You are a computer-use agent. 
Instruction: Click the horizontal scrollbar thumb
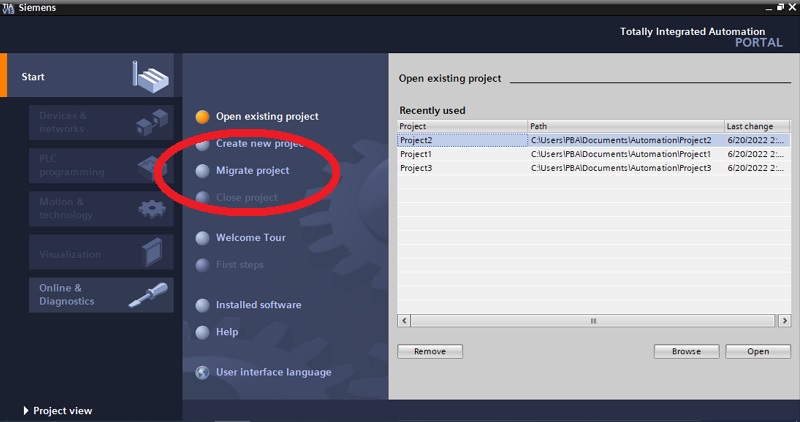pyautogui.click(x=593, y=320)
